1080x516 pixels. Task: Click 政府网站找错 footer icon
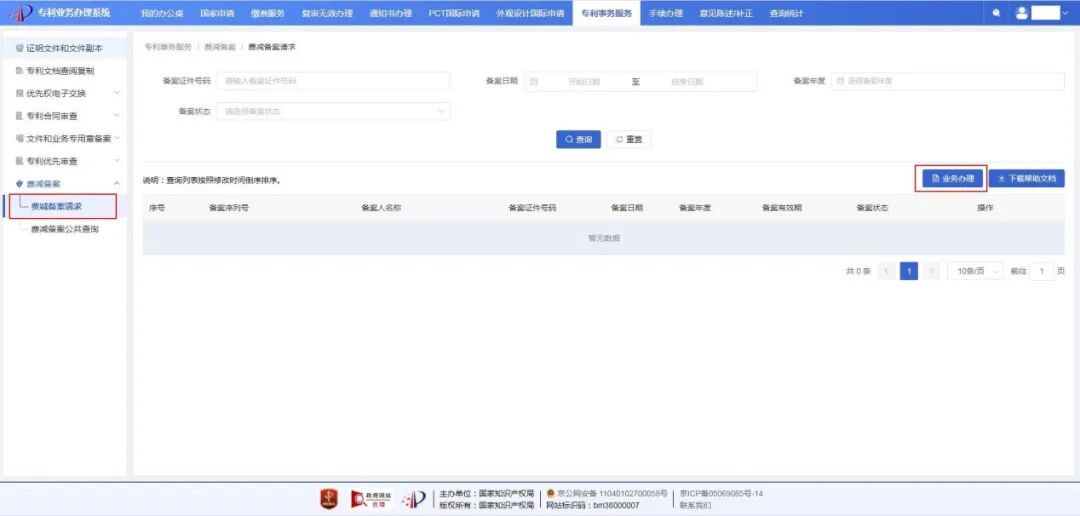click(x=371, y=499)
